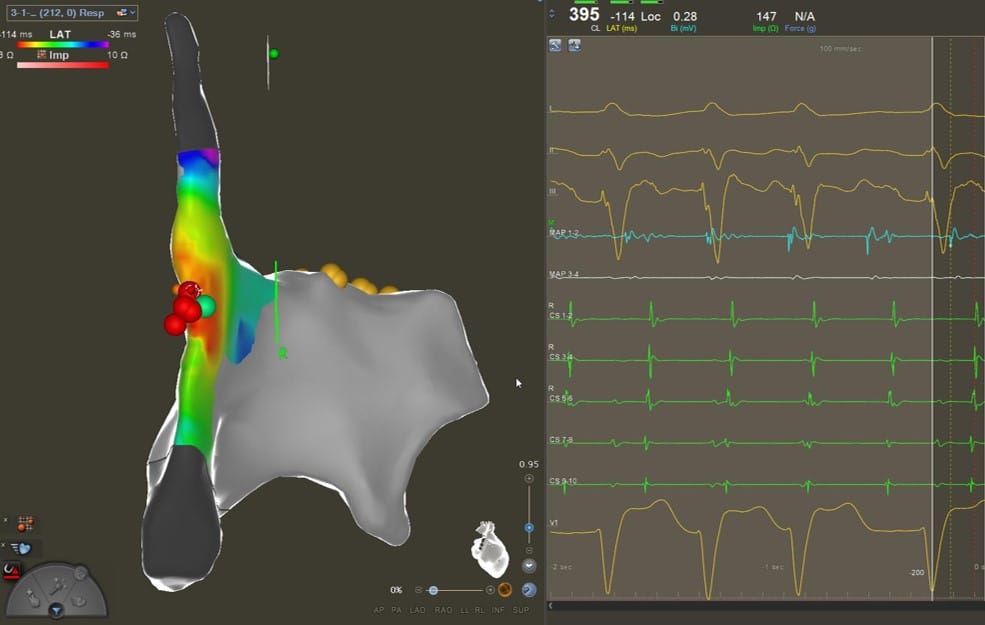Click the small round button atop the tool wheel
This screenshot has width=985, height=625.
[x=80, y=573]
